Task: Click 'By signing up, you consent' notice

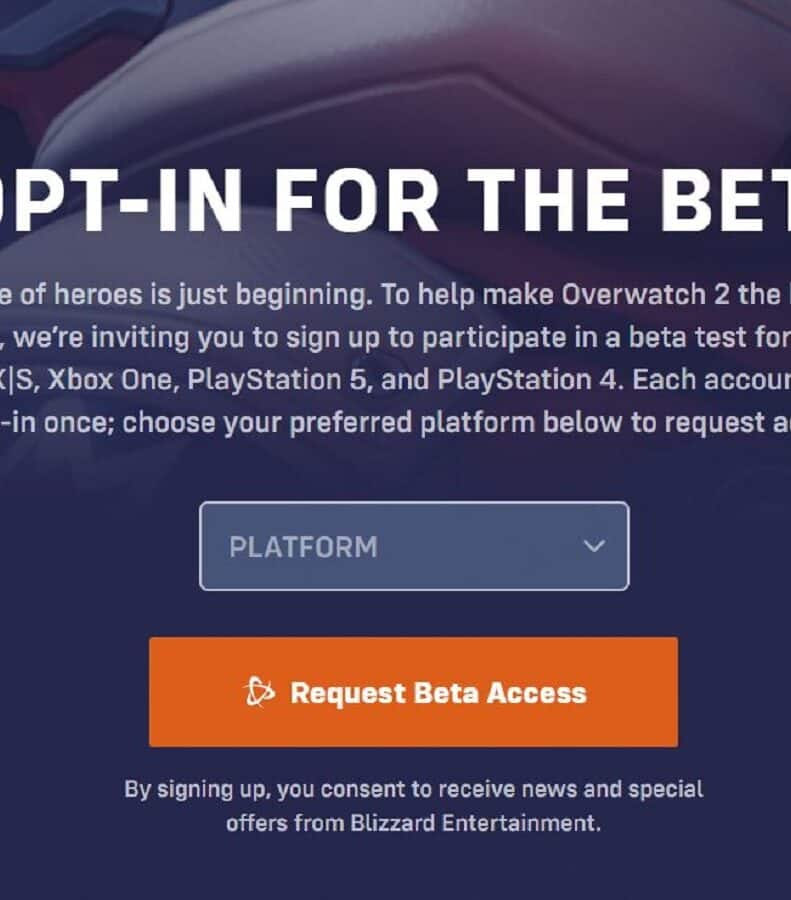Action: (x=265, y=790)
